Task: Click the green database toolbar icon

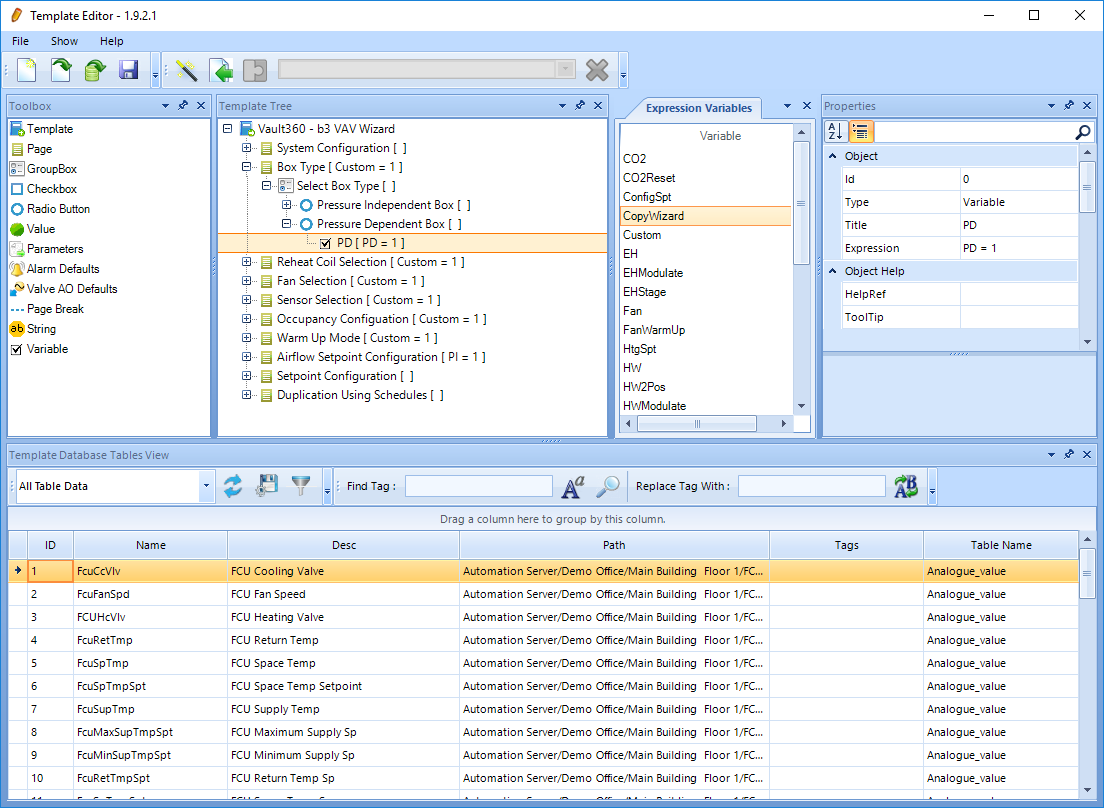Action: [x=94, y=70]
